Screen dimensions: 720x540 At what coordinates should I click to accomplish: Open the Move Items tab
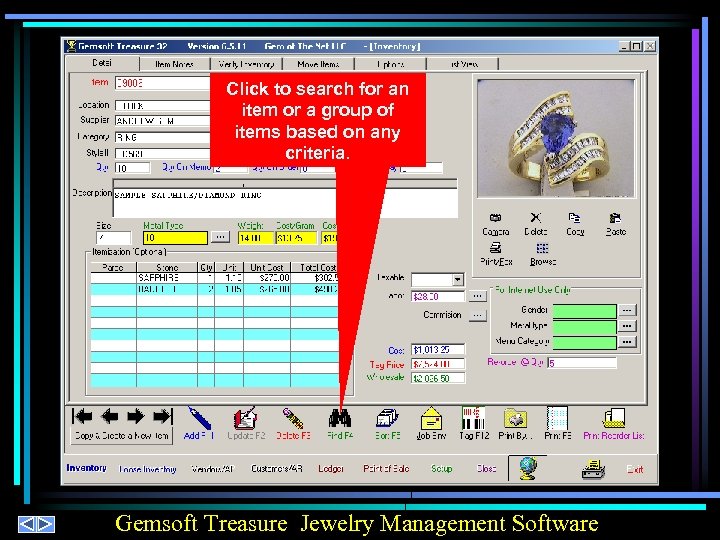[x=318, y=64]
